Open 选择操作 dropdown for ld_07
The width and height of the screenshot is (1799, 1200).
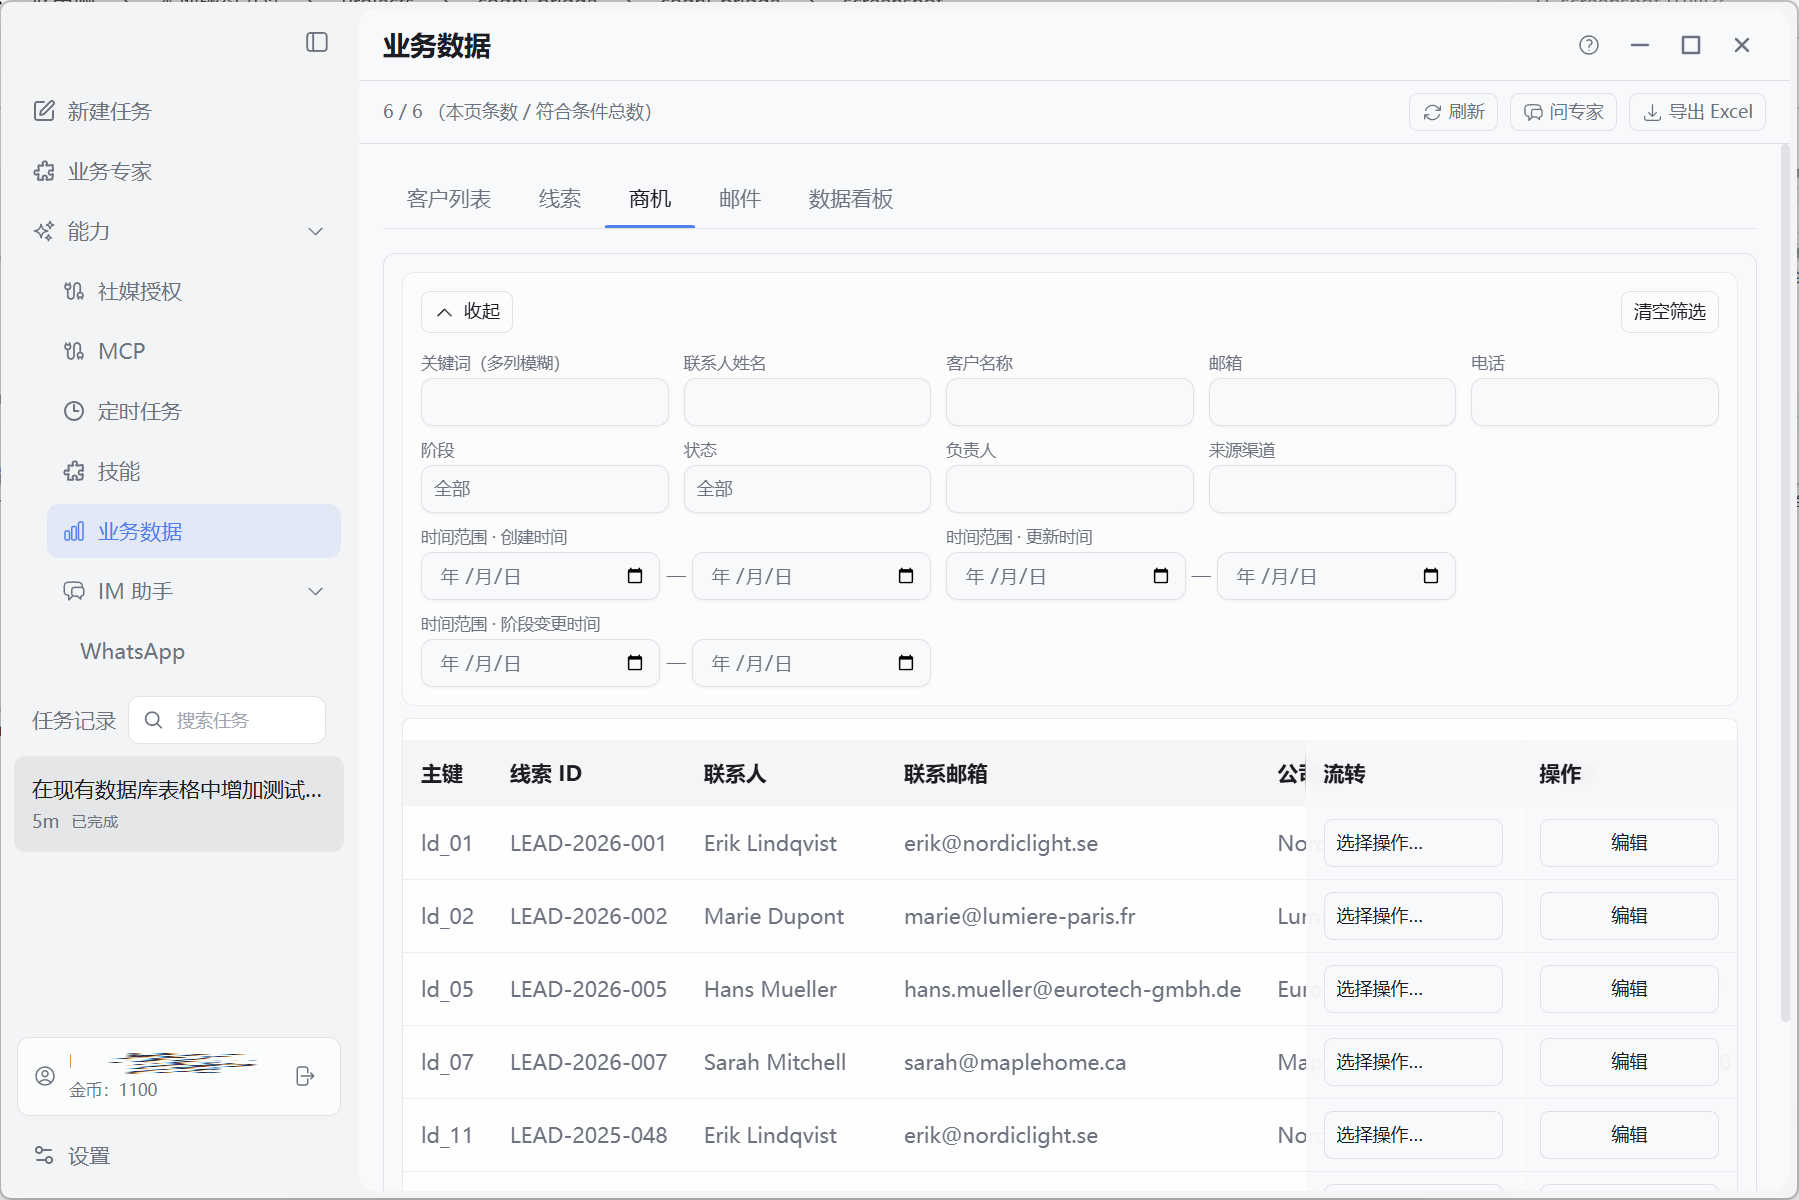click(1413, 1062)
